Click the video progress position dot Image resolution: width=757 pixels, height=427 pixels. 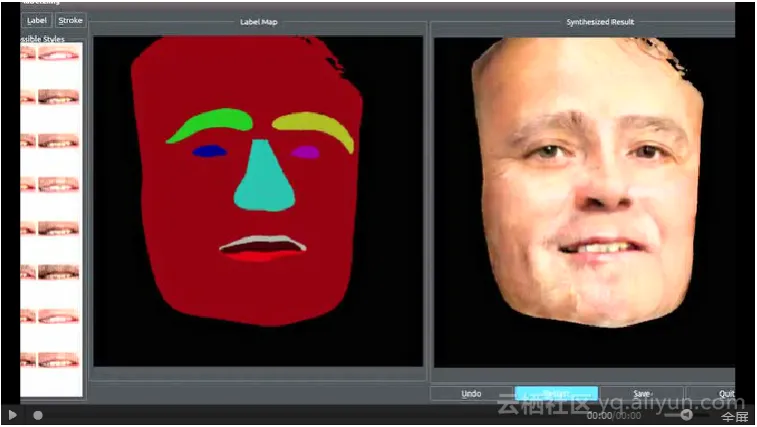(x=38, y=415)
